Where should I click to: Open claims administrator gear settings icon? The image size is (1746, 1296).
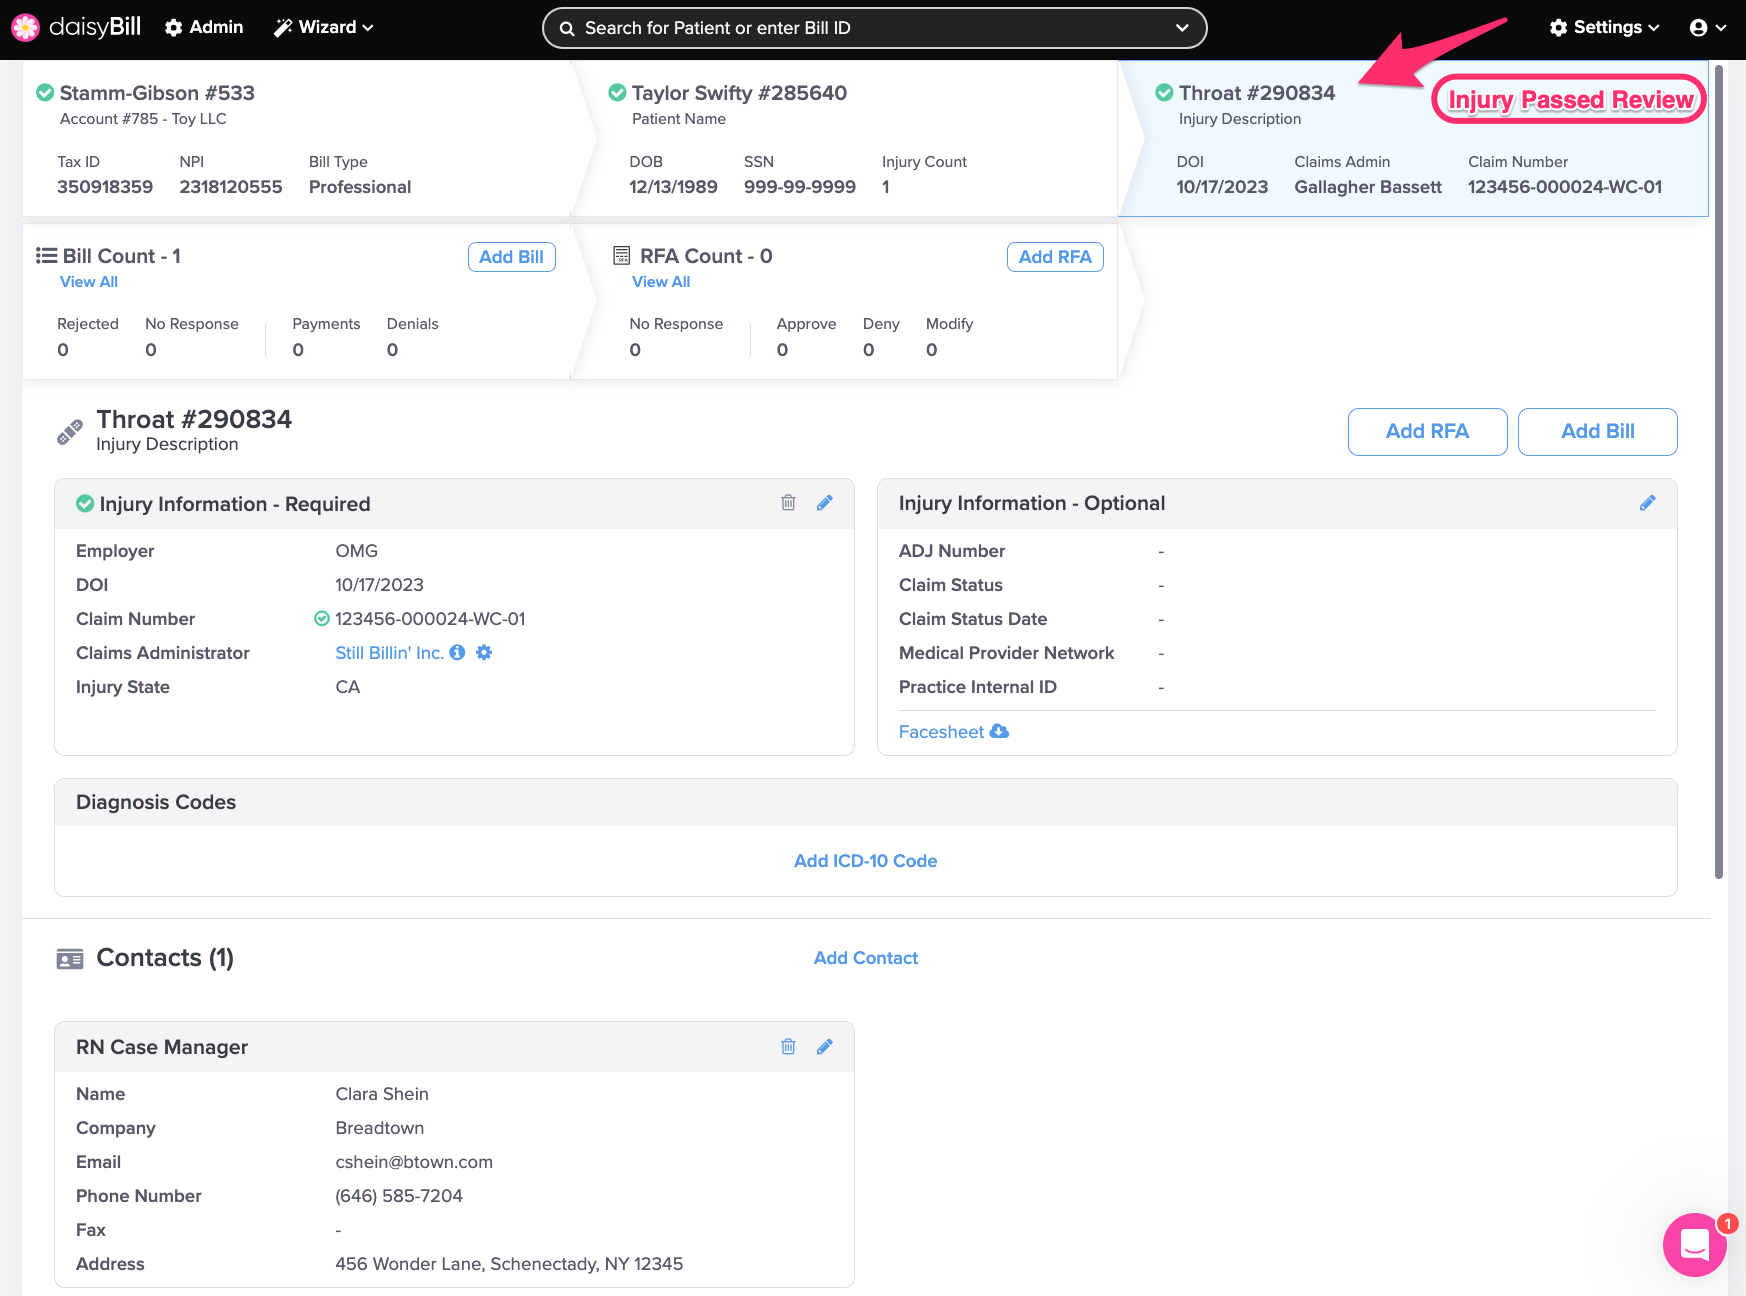pos(484,653)
